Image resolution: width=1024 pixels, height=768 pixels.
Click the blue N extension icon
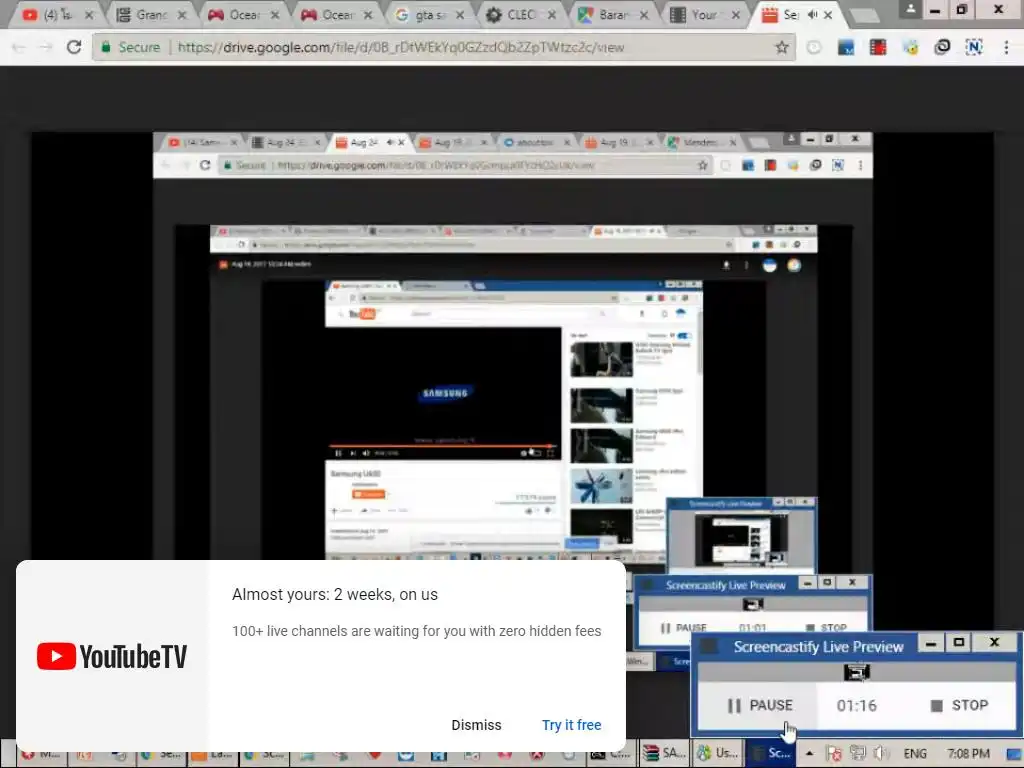(x=974, y=47)
